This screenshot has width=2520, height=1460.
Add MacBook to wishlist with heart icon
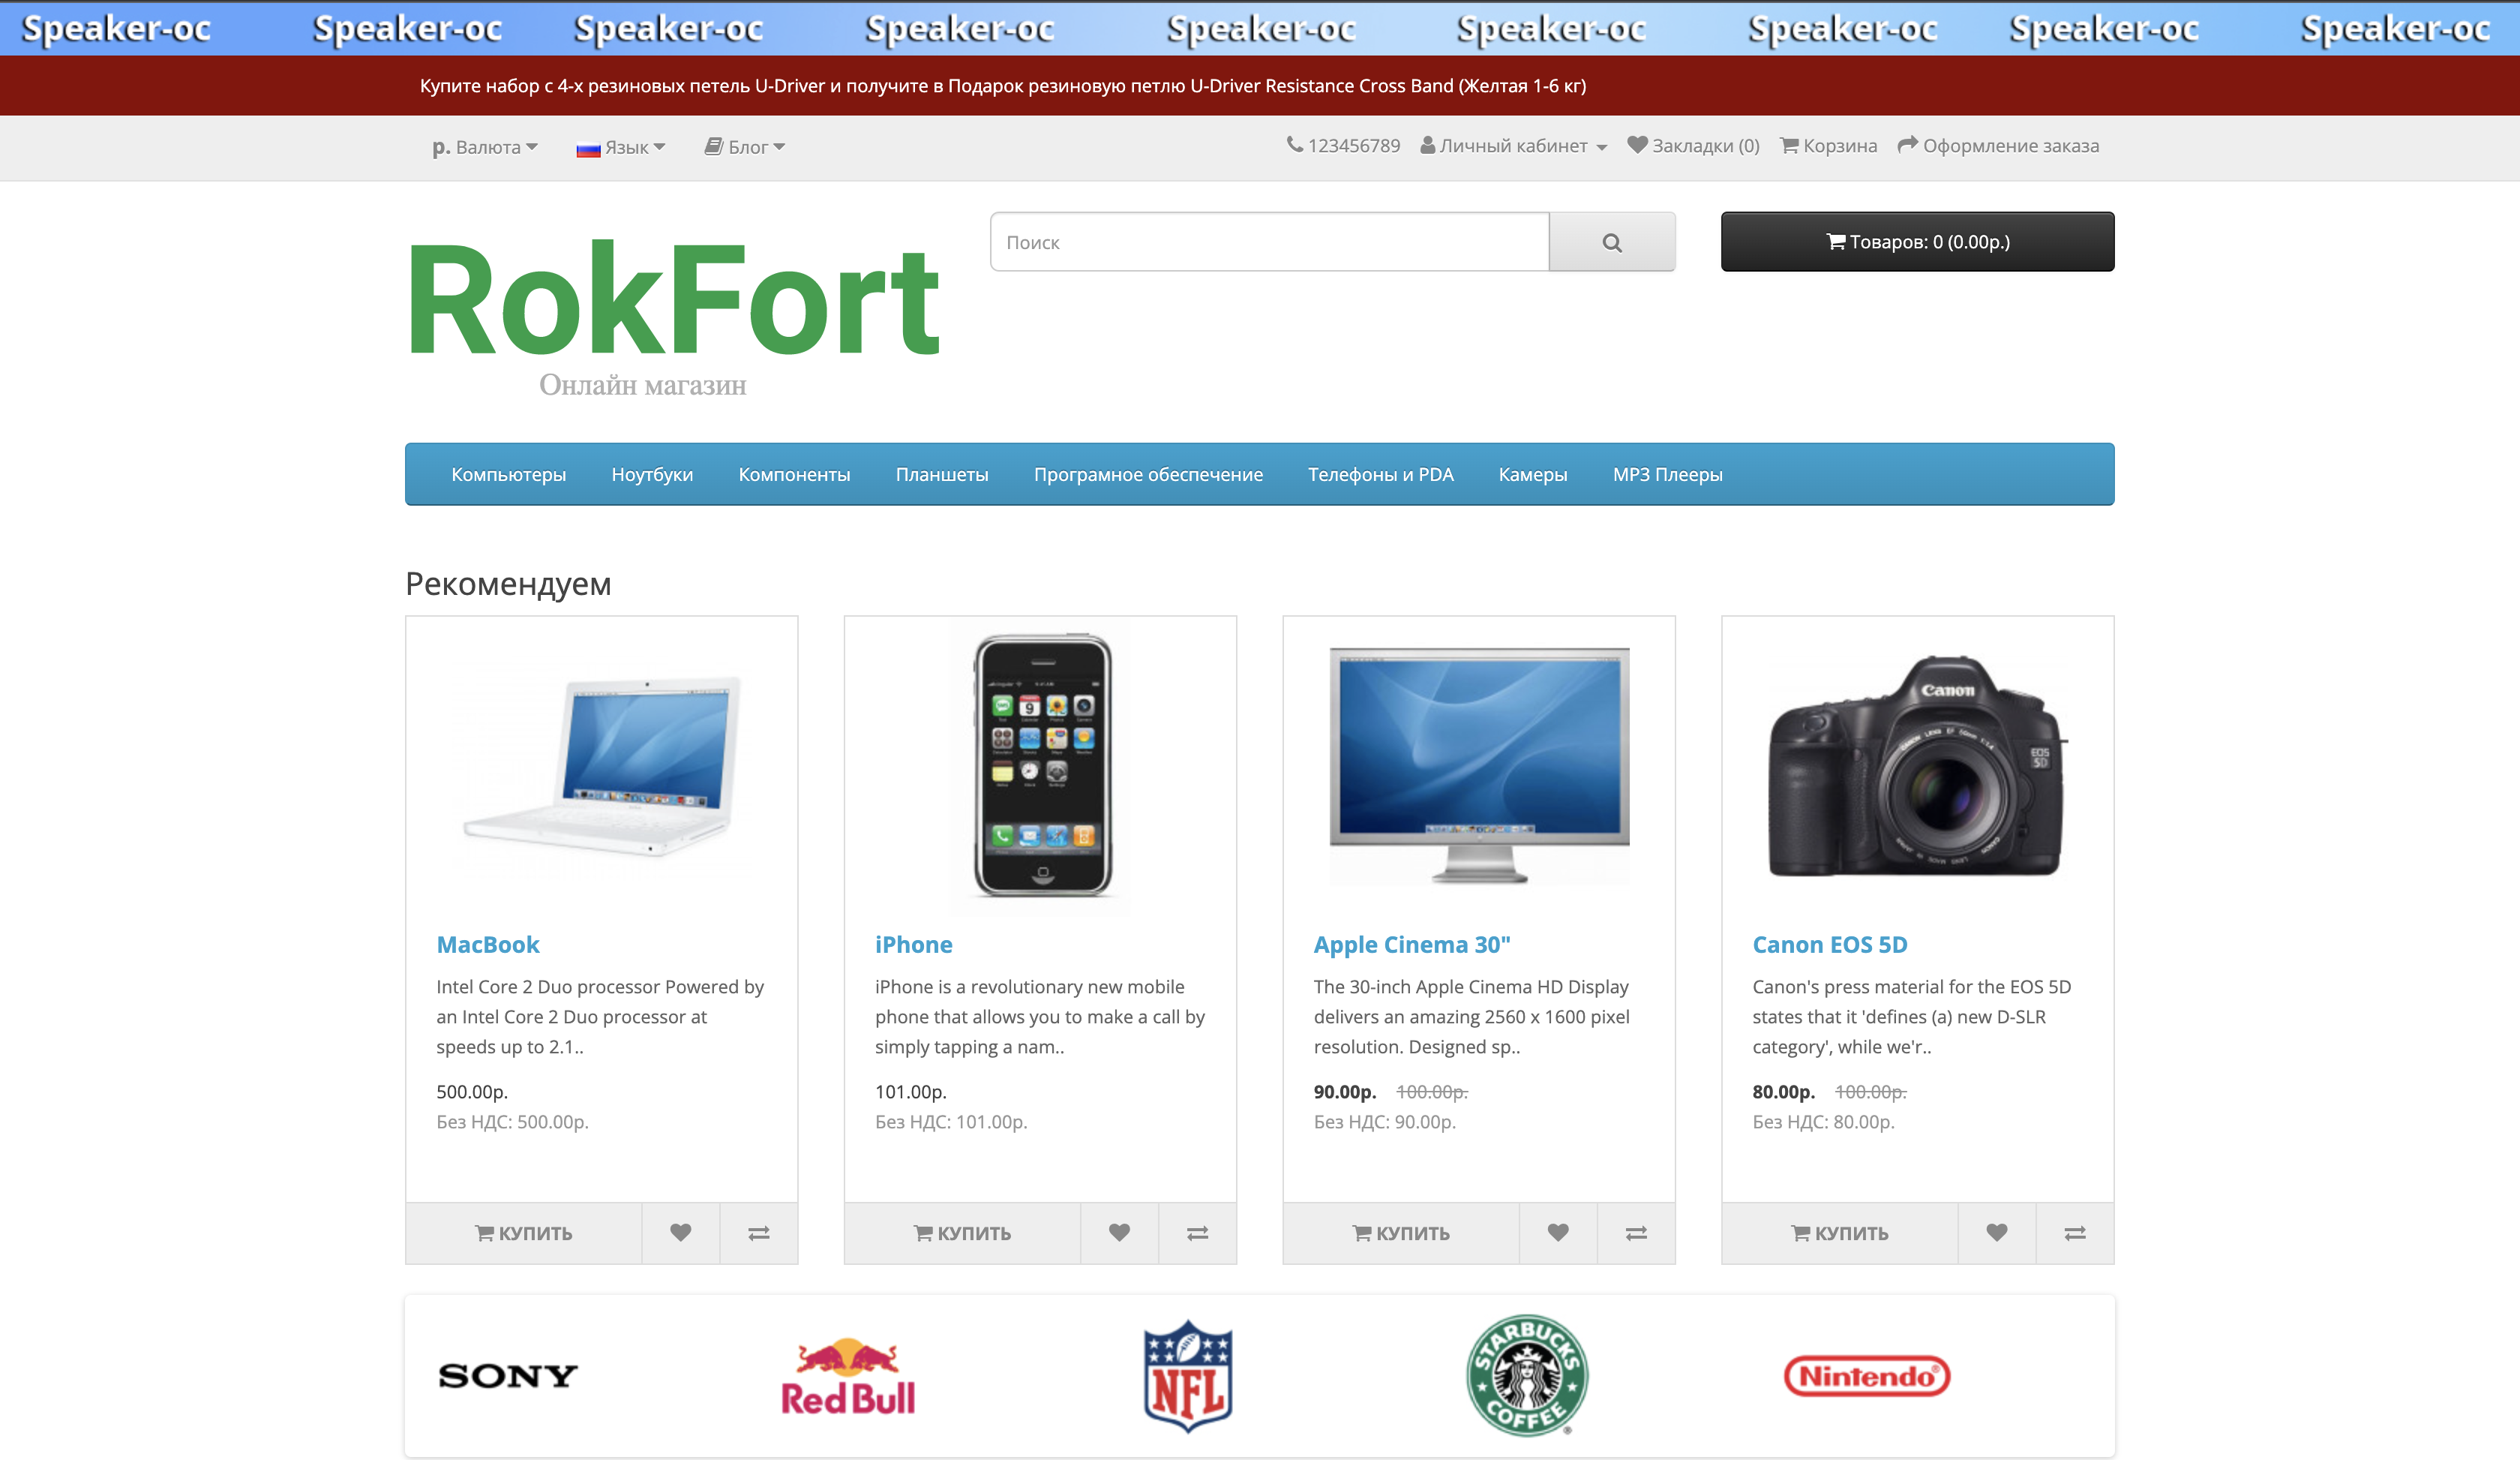pyautogui.click(x=680, y=1232)
